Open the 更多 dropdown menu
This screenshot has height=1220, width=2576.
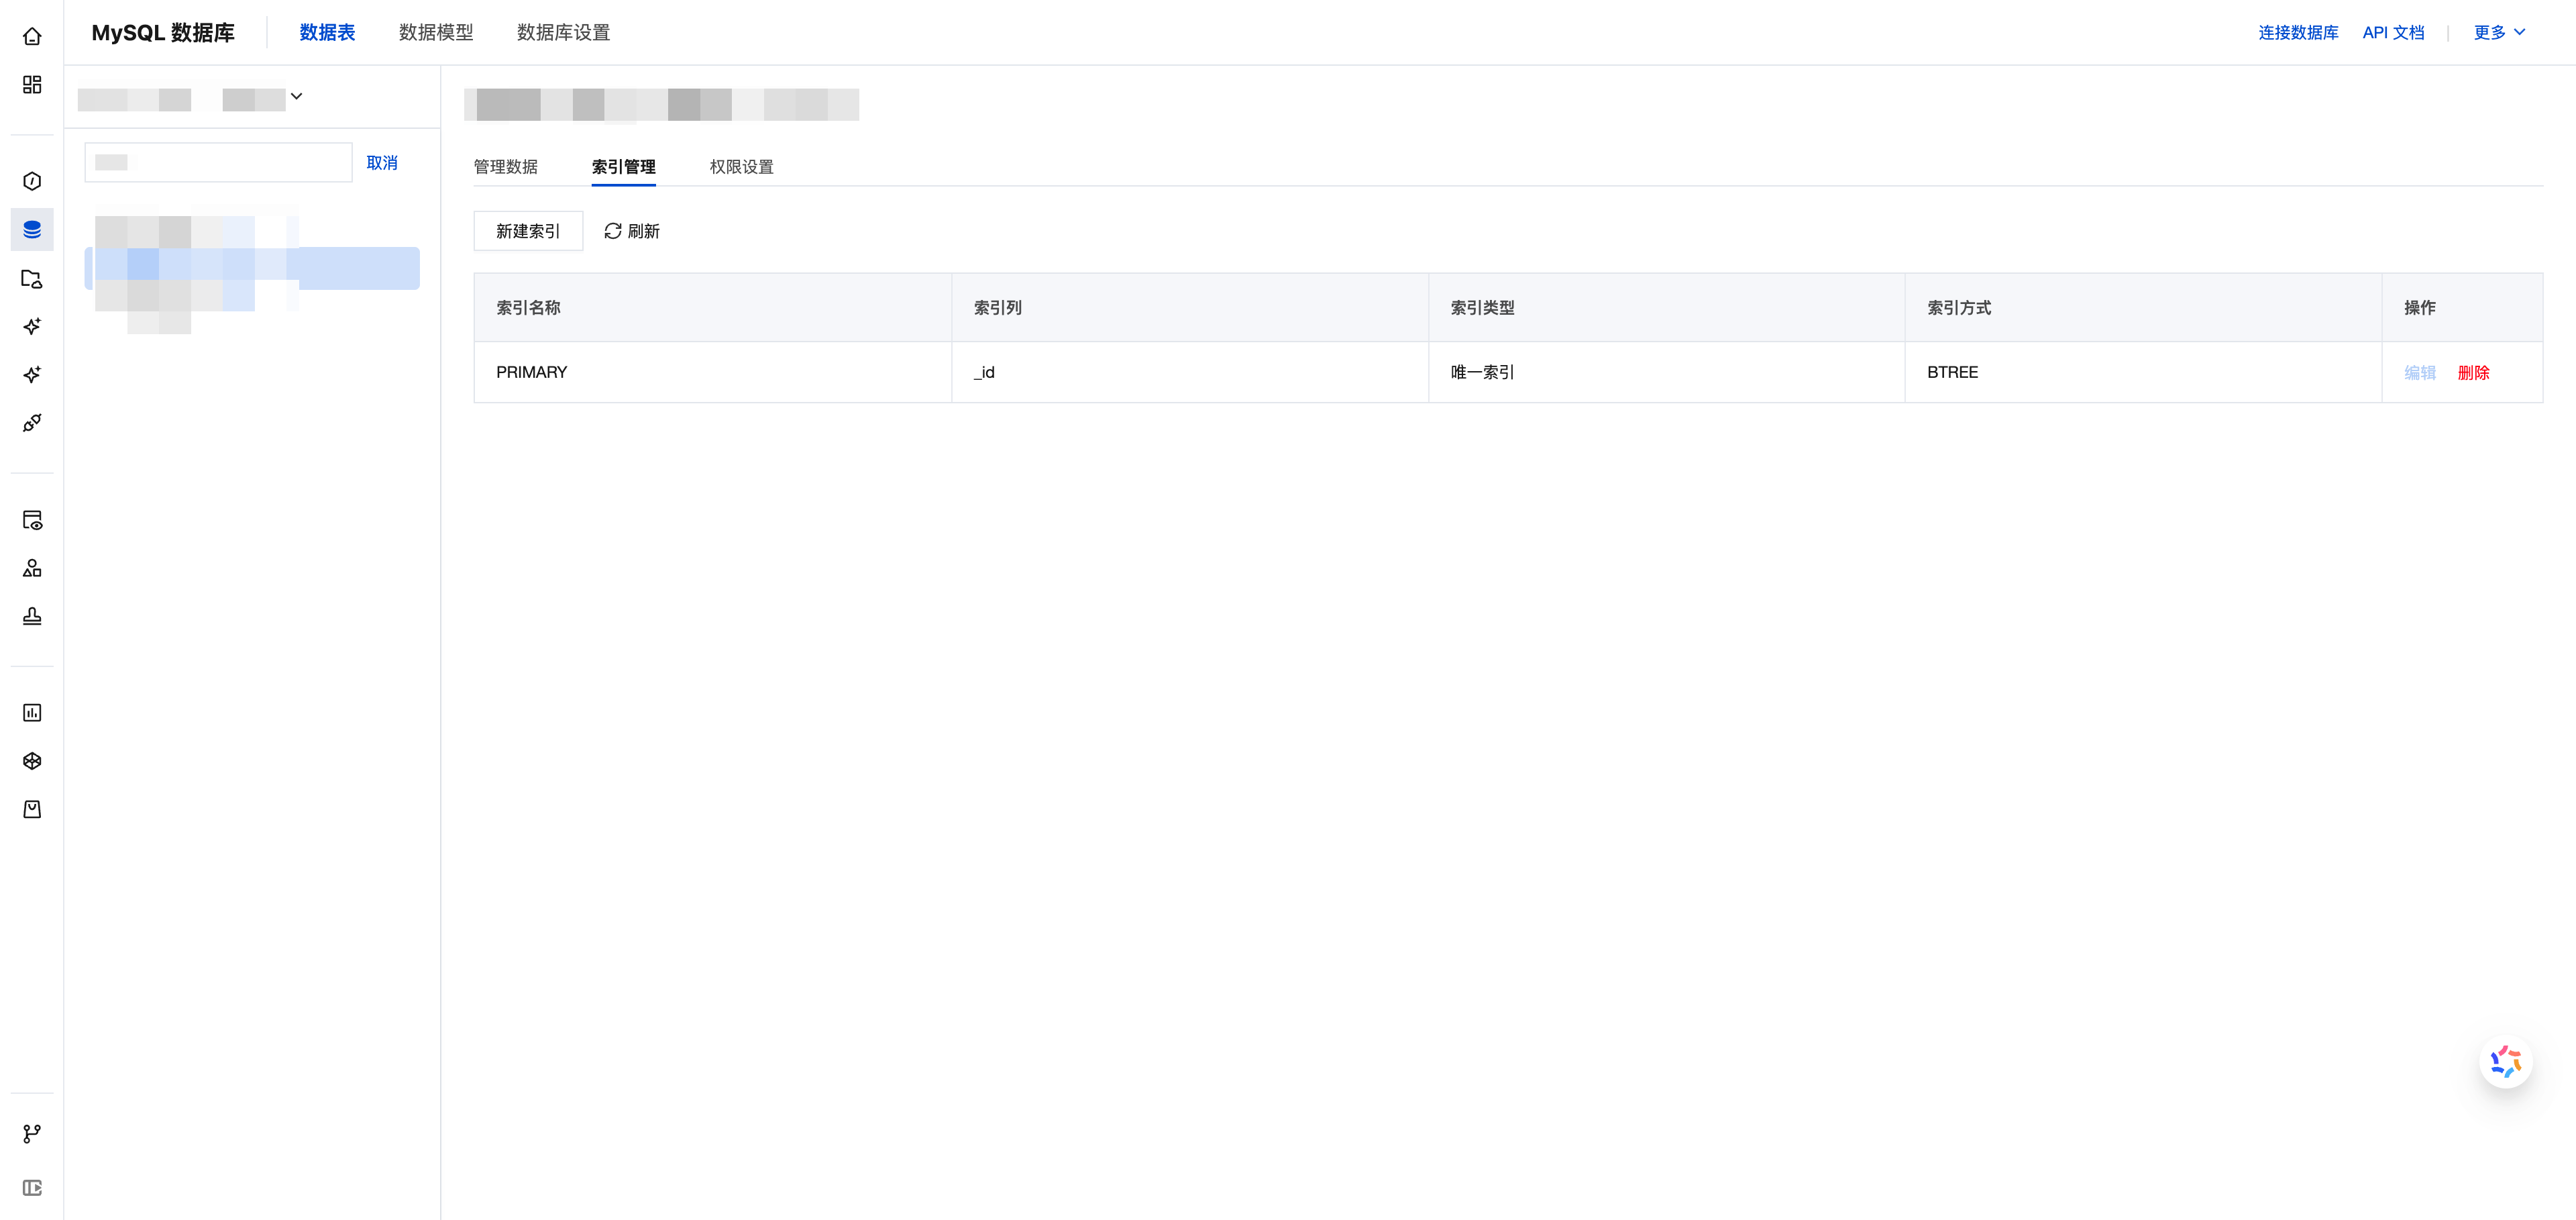pos(2498,33)
